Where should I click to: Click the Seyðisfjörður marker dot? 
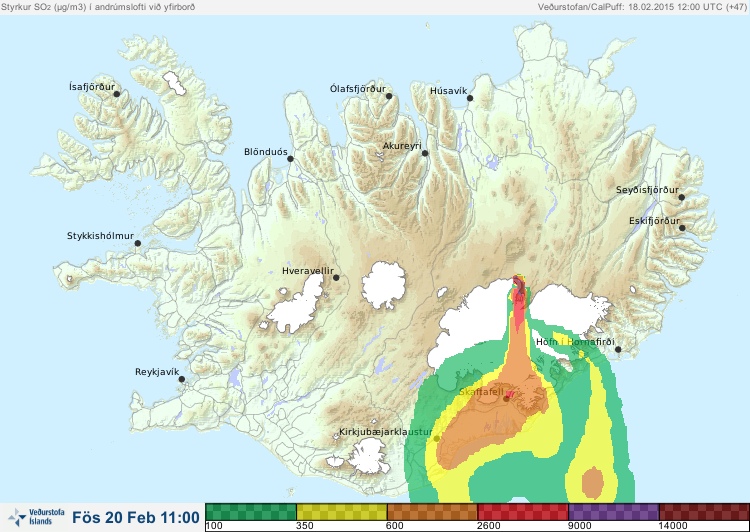682,197
